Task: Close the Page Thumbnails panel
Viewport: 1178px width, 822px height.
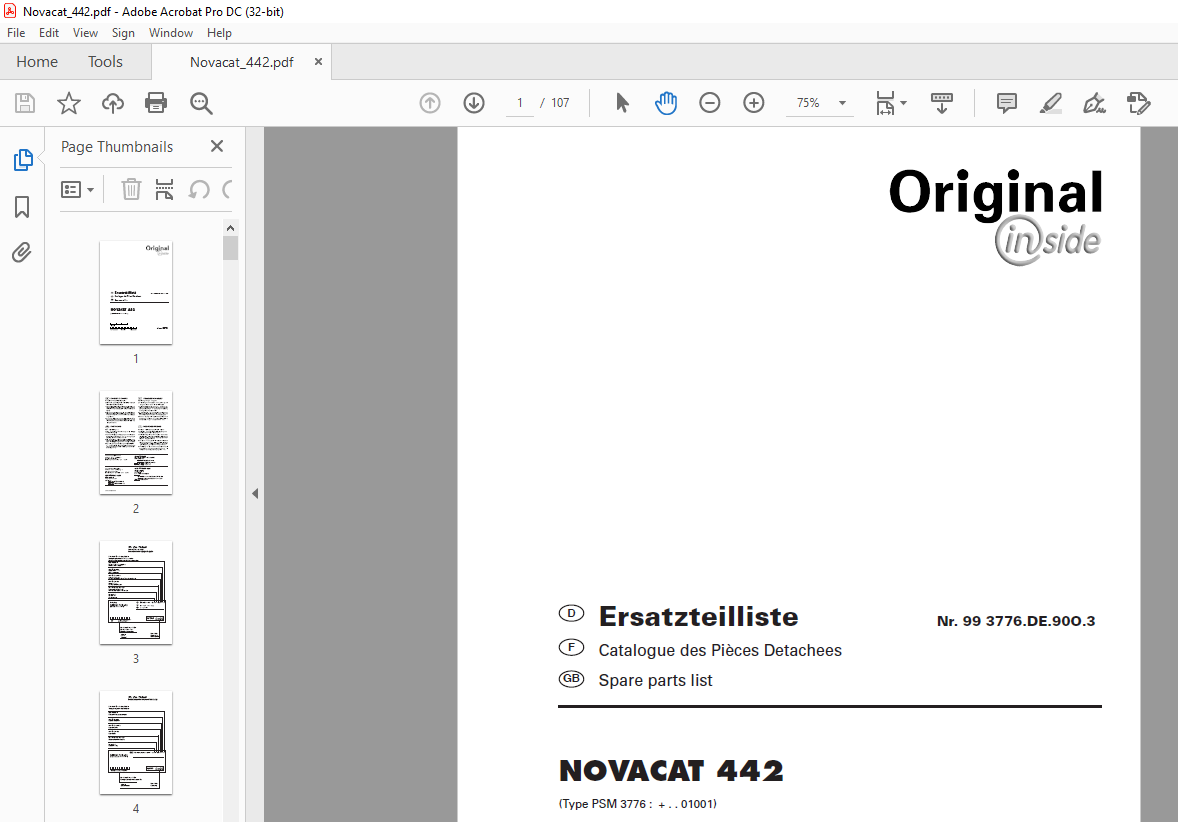Action: coord(217,146)
